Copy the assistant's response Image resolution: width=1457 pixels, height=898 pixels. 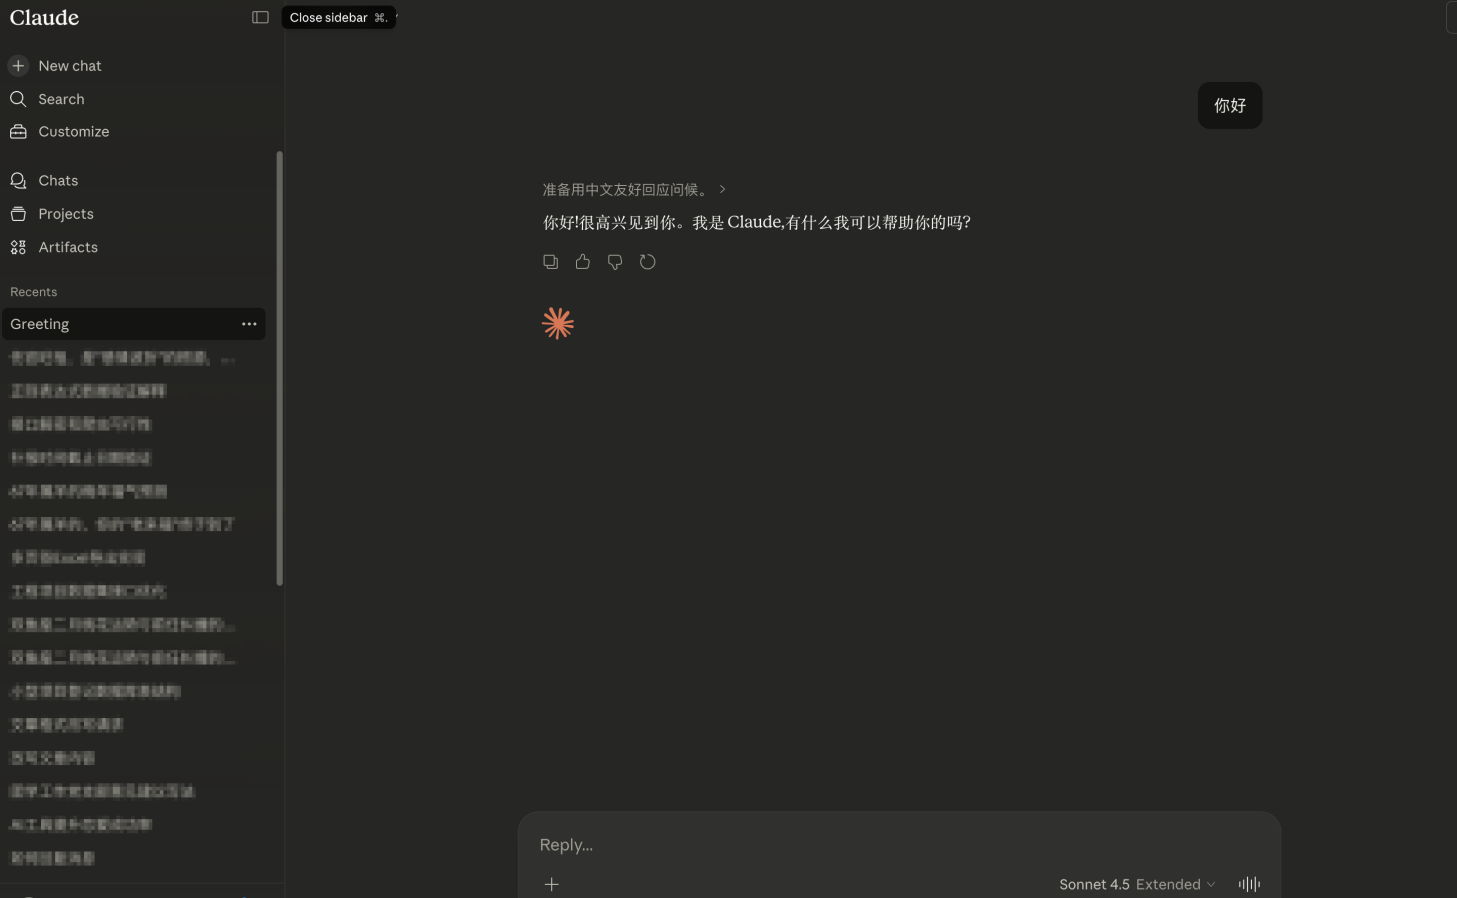coord(550,262)
